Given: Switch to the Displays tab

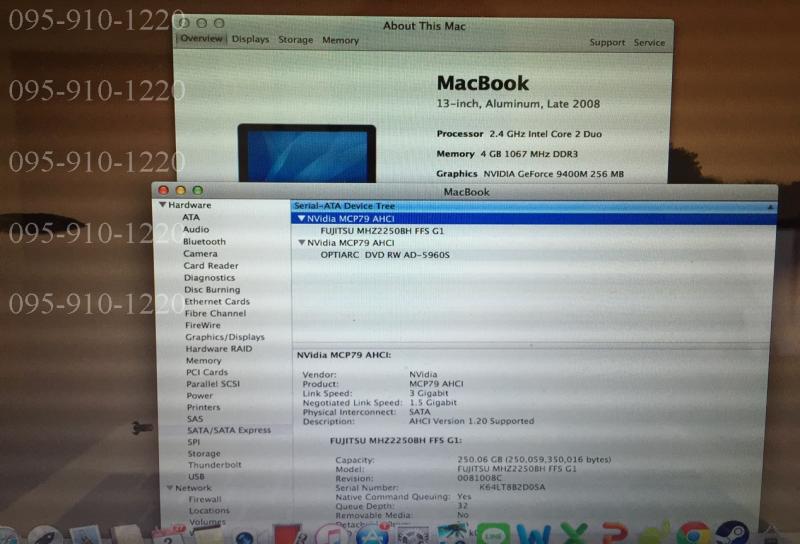Looking at the screenshot, I should (250, 40).
